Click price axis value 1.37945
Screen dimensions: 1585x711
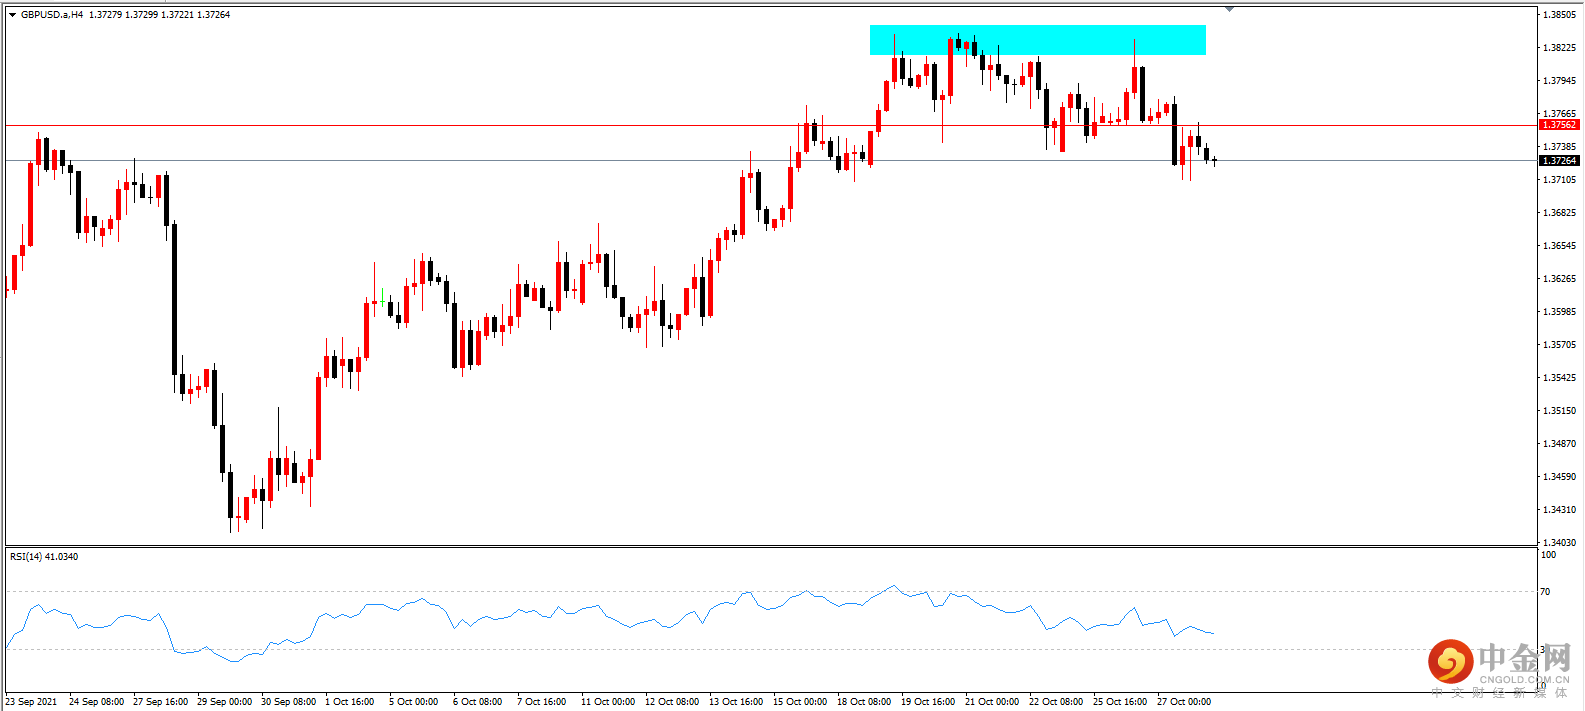(1559, 81)
